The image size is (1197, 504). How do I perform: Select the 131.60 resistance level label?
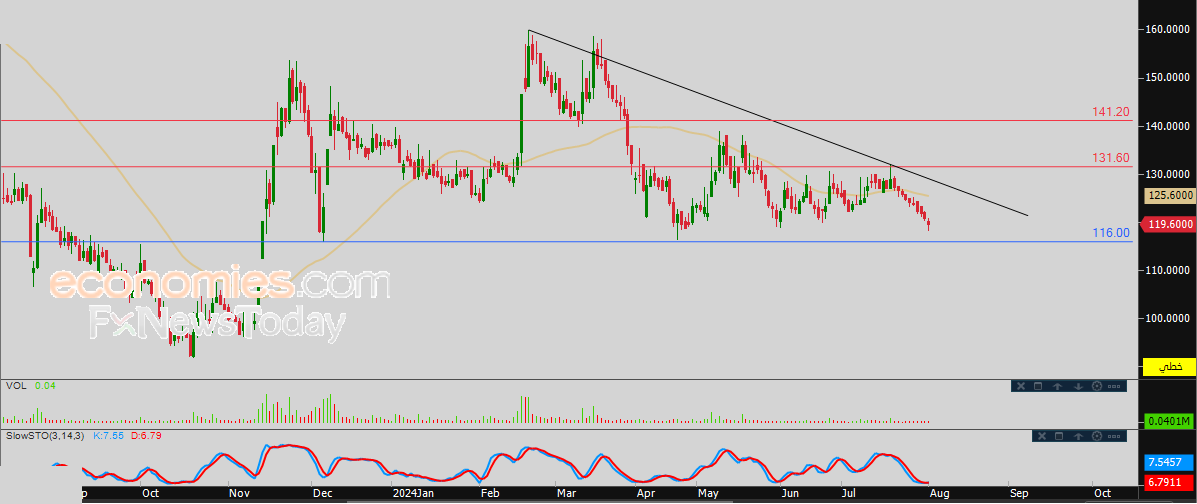point(1109,158)
